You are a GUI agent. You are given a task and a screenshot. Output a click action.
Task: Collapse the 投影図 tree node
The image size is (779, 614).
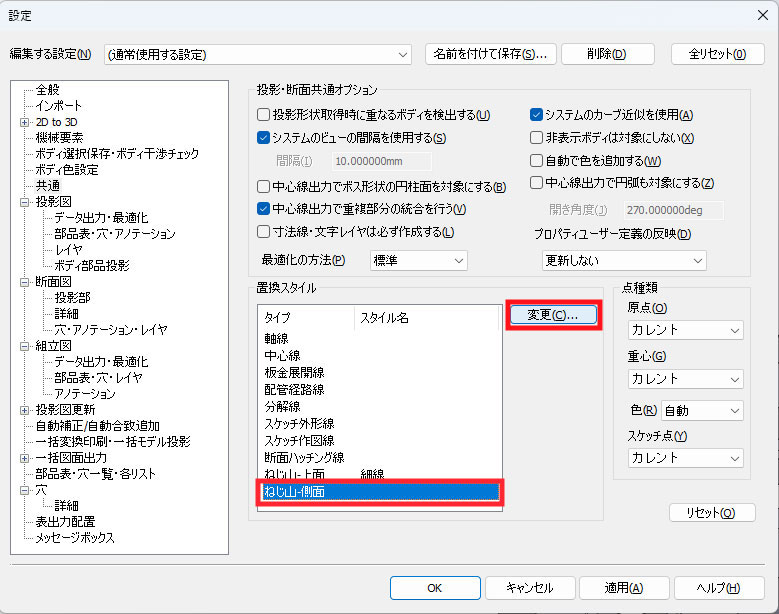pos(25,202)
